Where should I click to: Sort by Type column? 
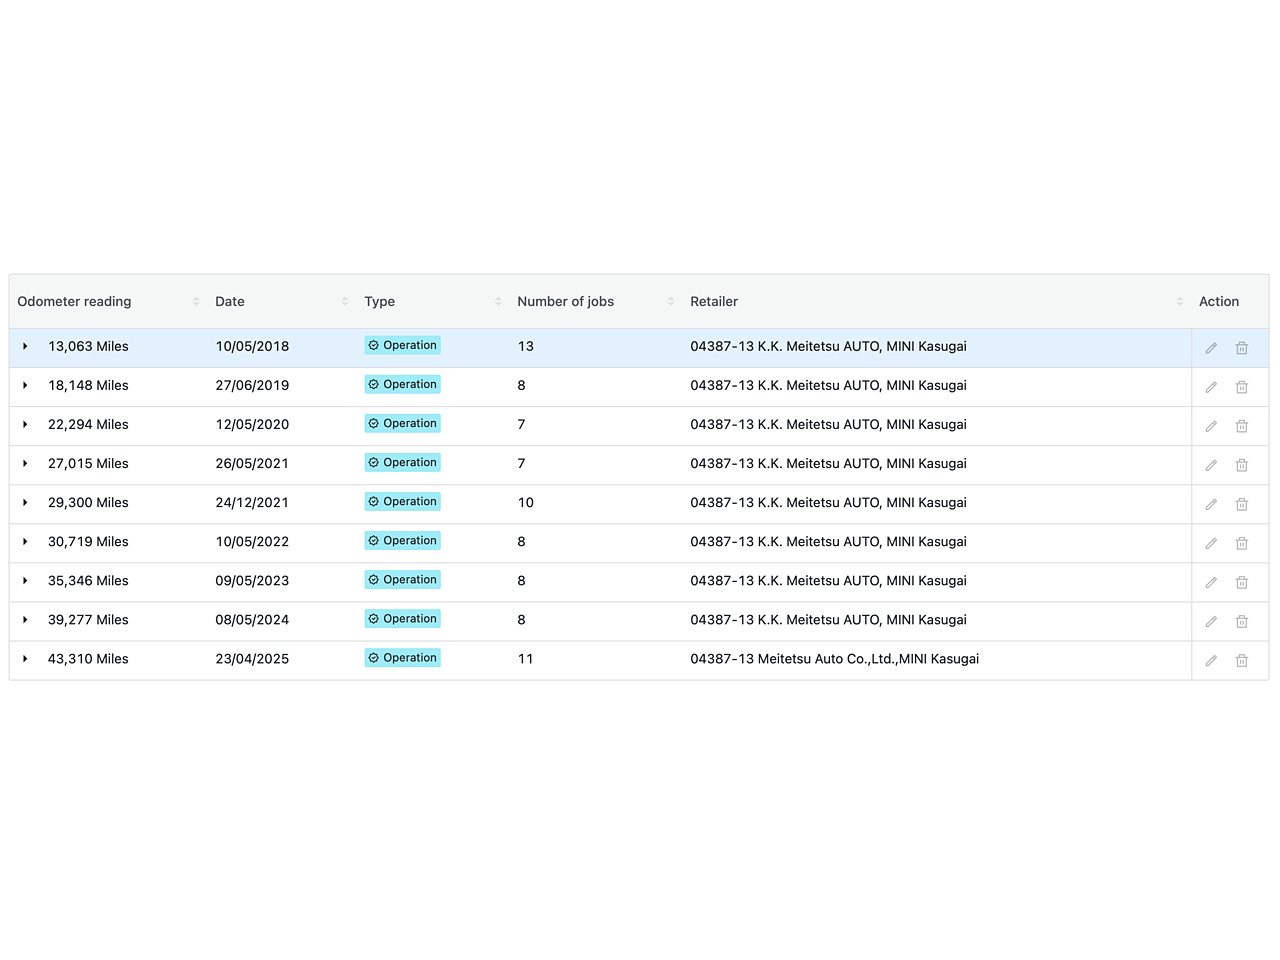(498, 301)
